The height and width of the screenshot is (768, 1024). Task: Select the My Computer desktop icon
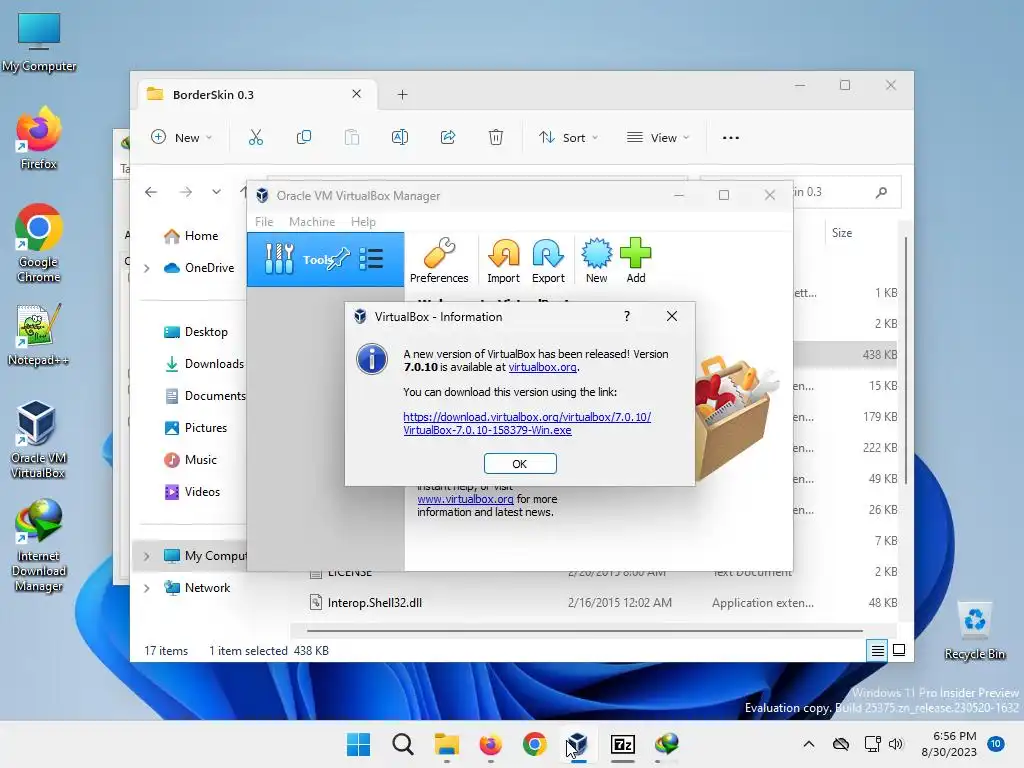39,42
